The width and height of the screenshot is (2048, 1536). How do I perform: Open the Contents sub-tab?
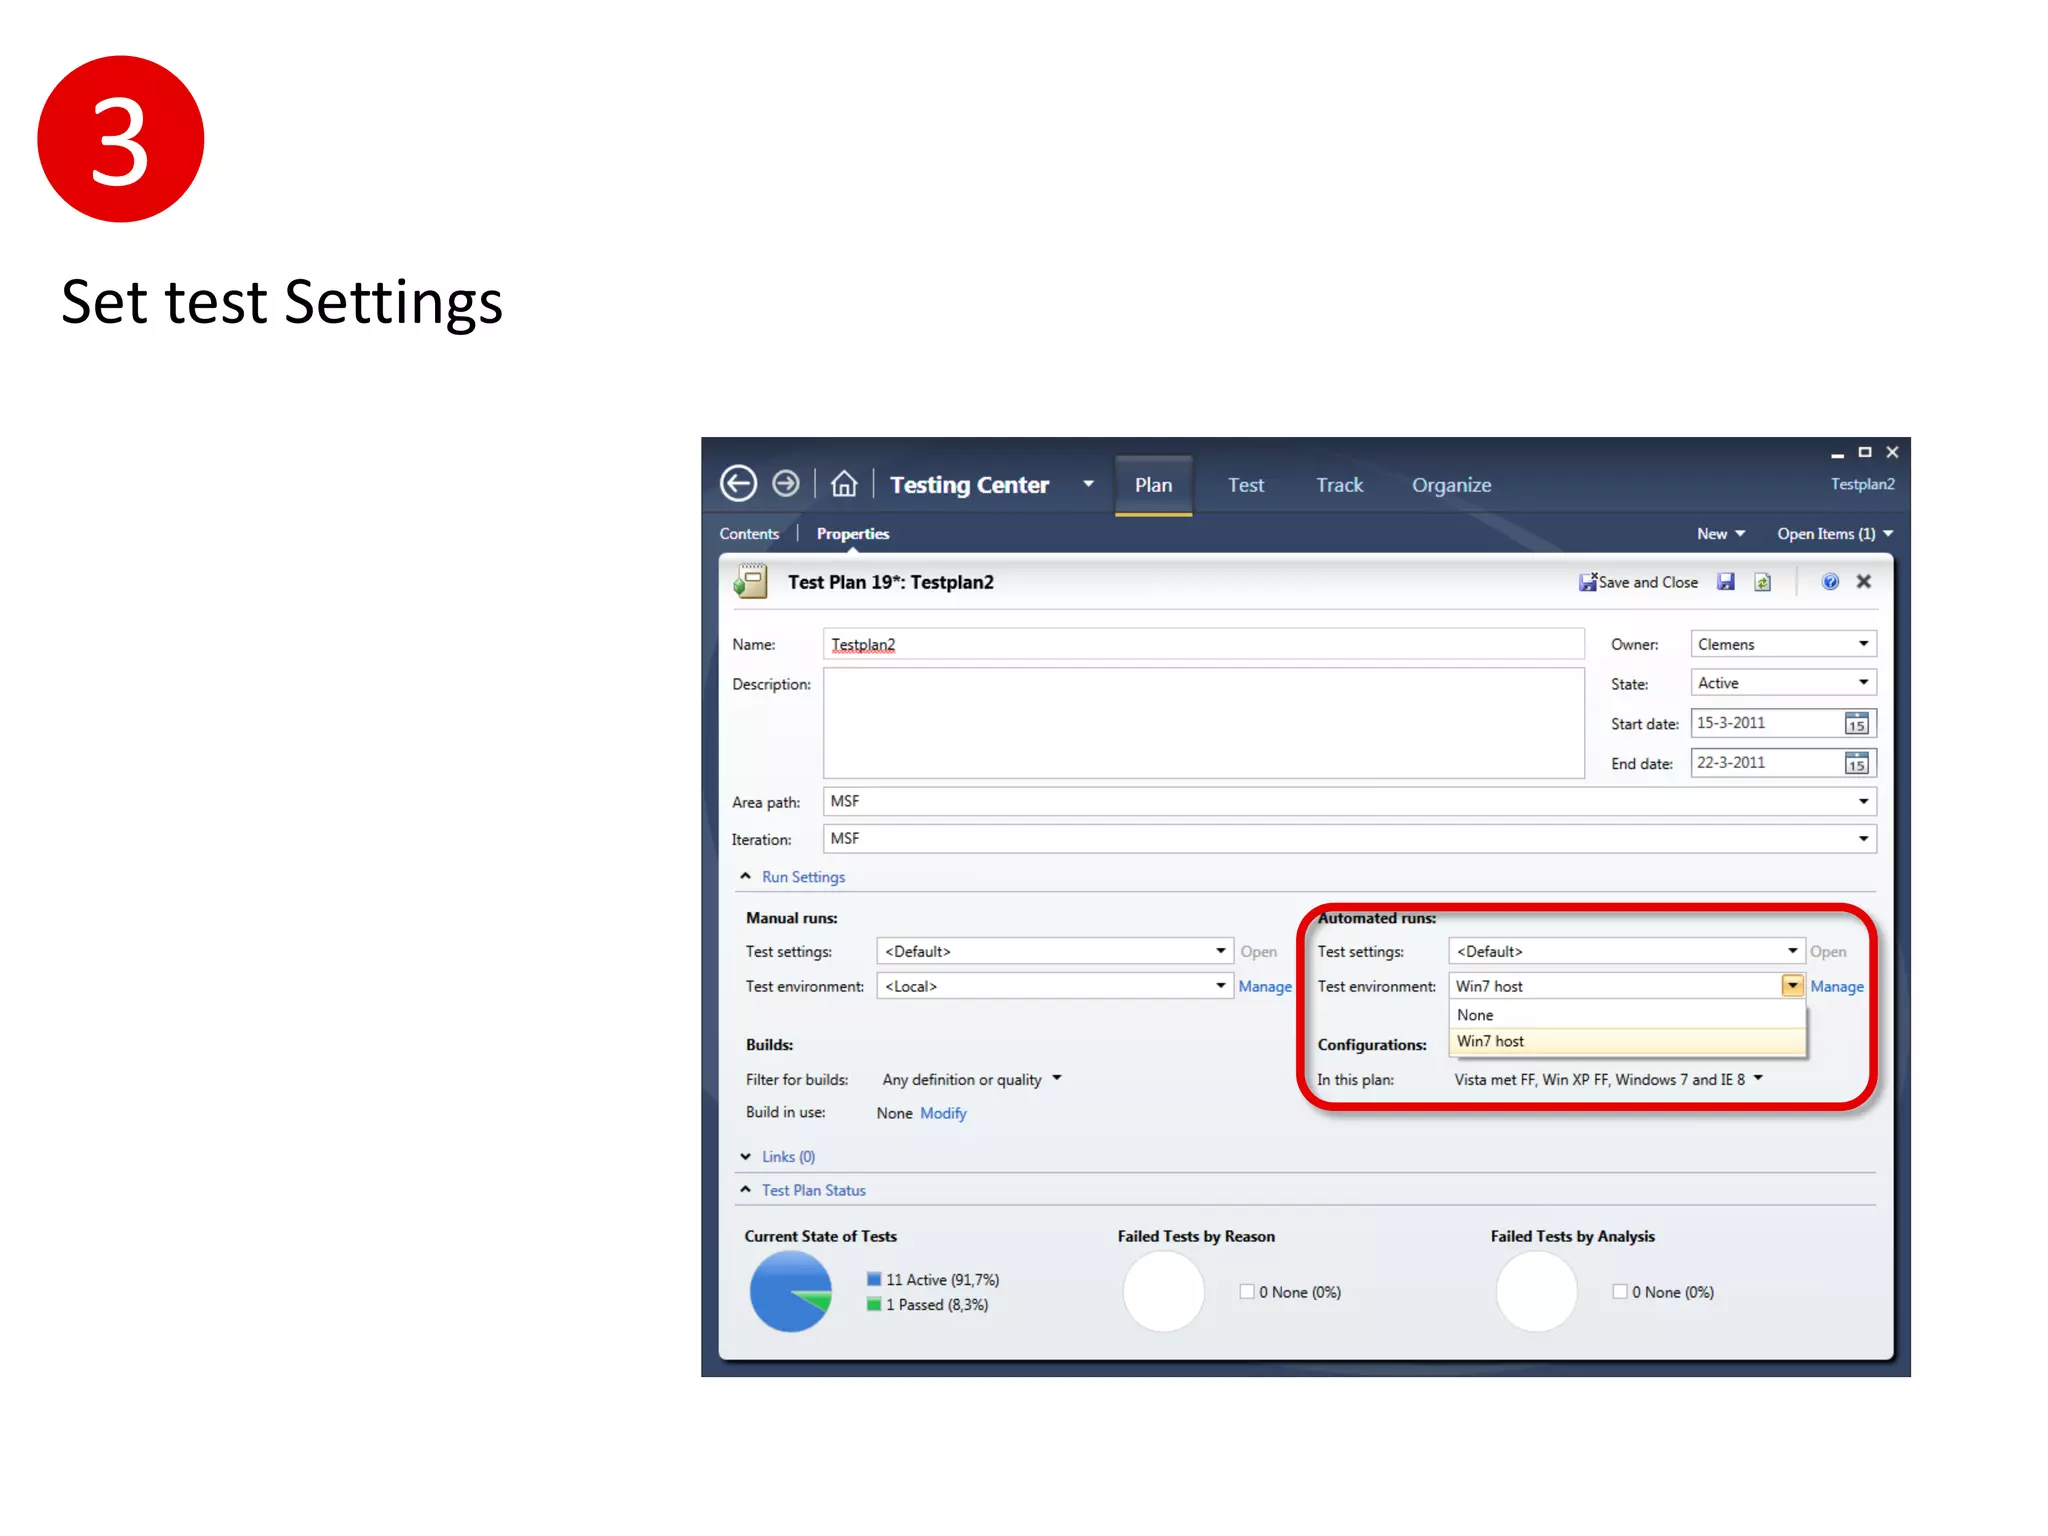click(x=749, y=534)
